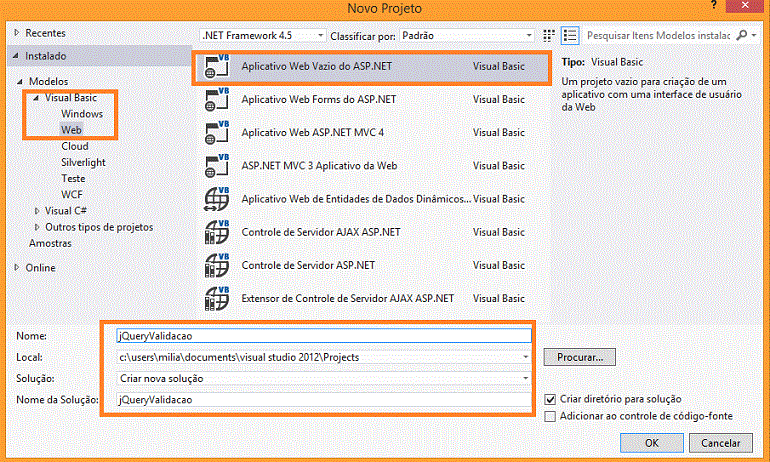Click the Nome input field
Viewport: 770px width, 462px height.
tap(324, 336)
